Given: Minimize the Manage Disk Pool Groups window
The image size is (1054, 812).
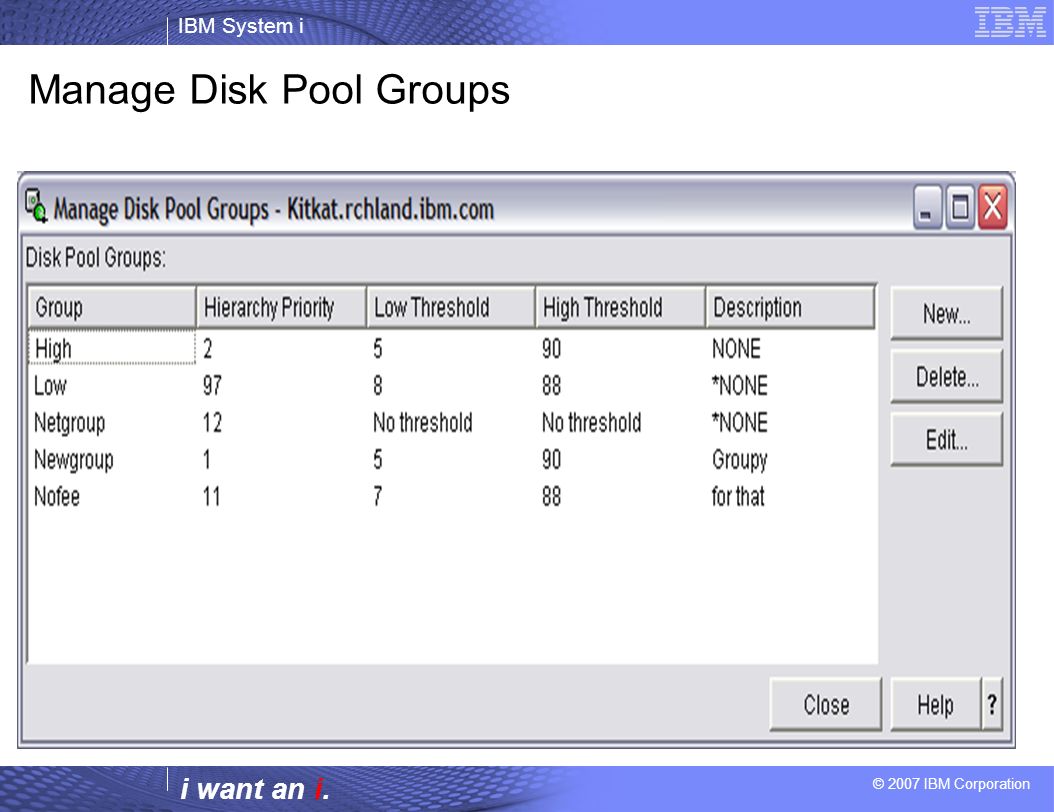Looking at the screenshot, I should (x=926, y=208).
